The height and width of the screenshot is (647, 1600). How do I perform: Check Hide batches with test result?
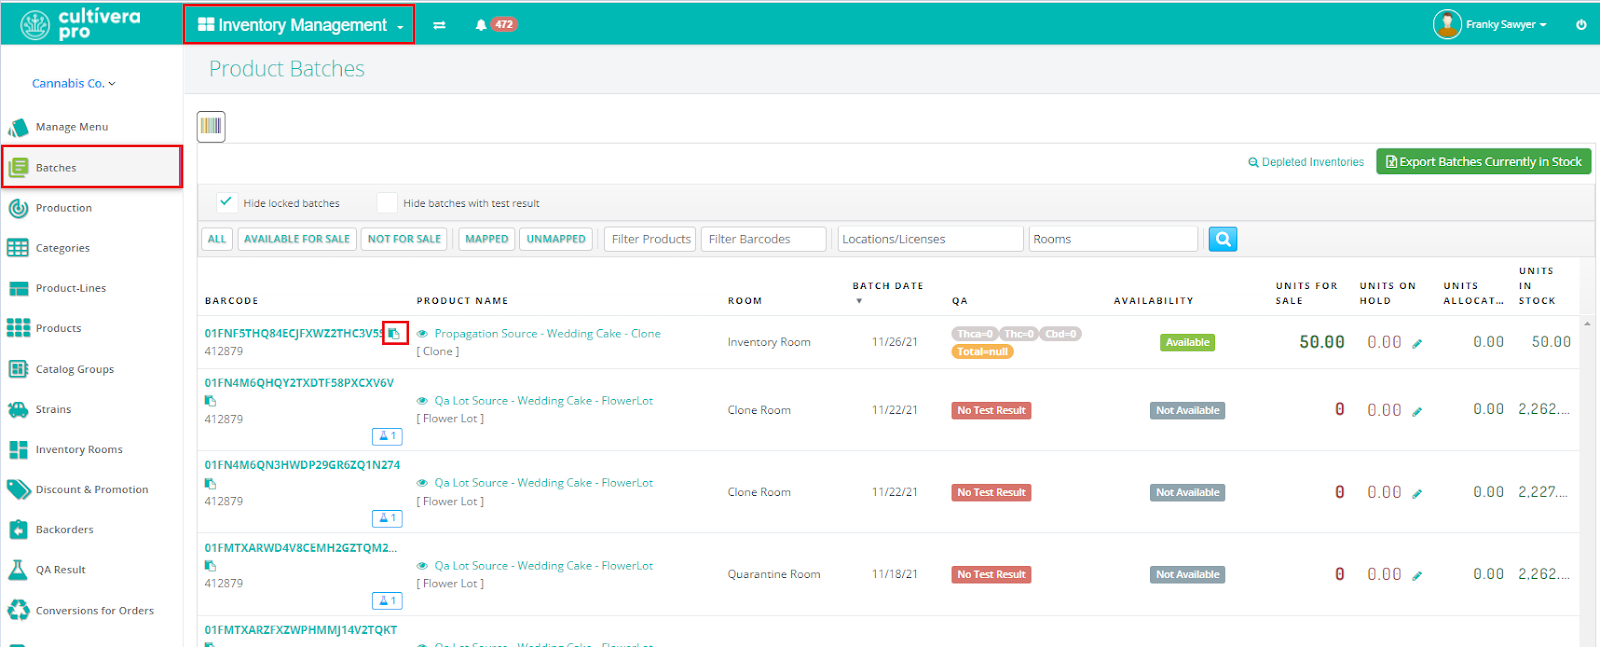[x=387, y=202]
